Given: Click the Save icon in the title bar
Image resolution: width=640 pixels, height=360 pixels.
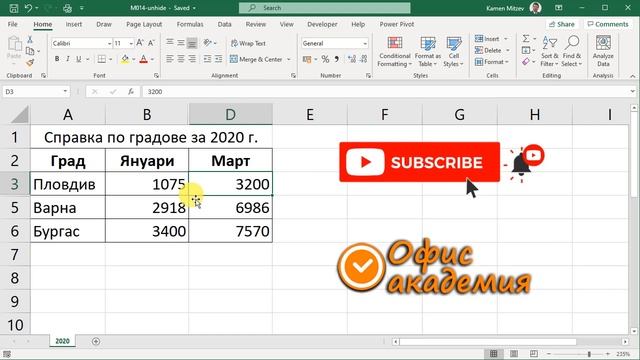Looking at the screenshot, I should 13,8.
